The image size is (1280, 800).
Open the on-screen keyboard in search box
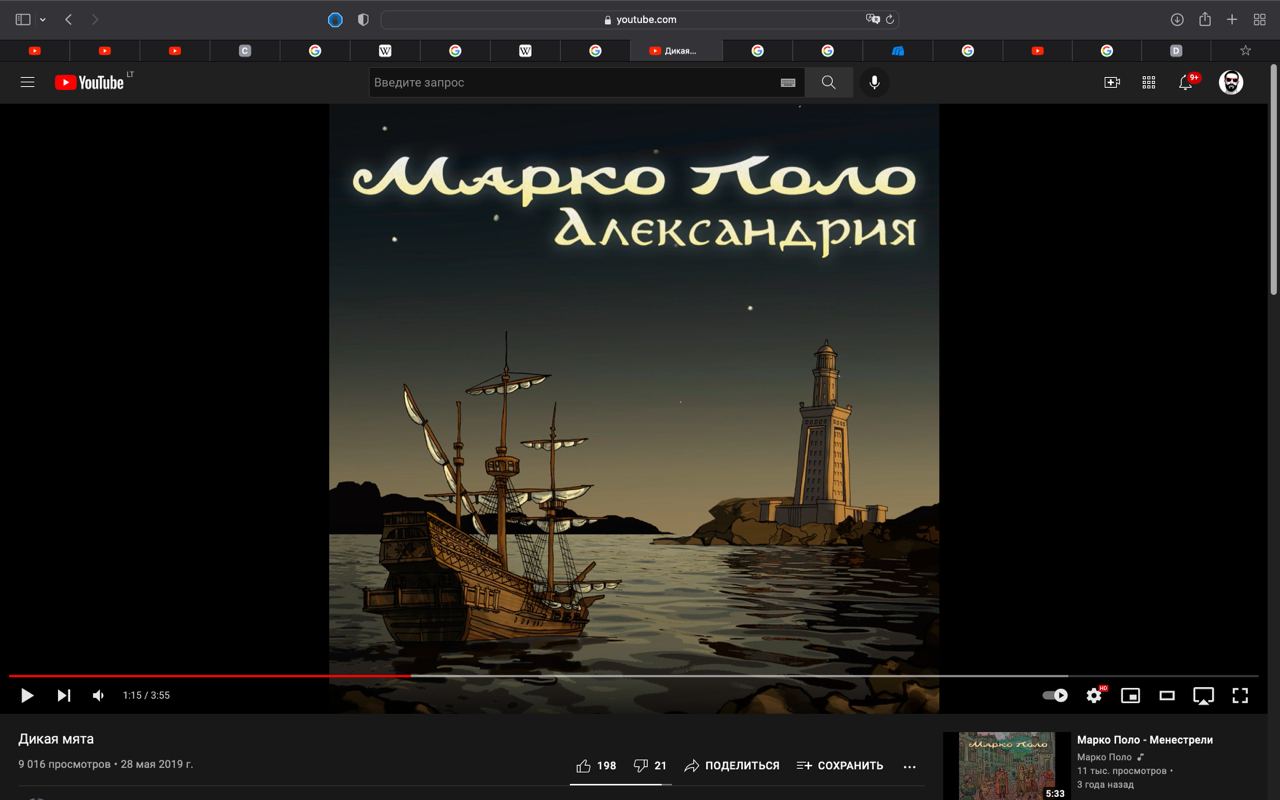(x=788, y=83)
